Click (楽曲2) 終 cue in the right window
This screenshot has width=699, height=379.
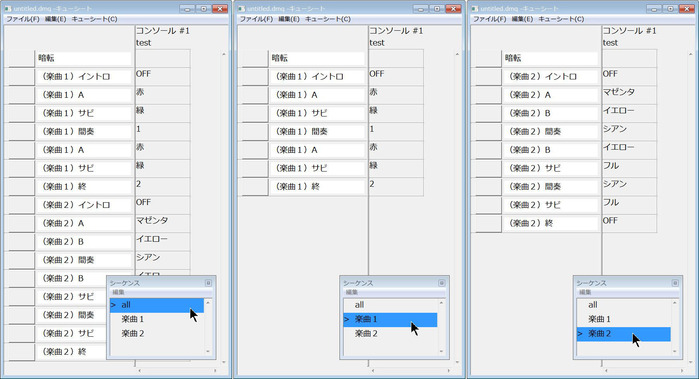[x=551, y=223]
